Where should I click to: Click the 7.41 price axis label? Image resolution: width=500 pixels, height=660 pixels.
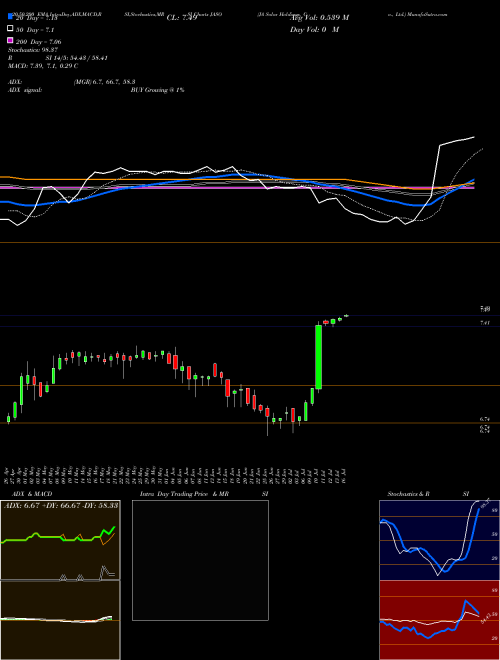click(485, 323)
